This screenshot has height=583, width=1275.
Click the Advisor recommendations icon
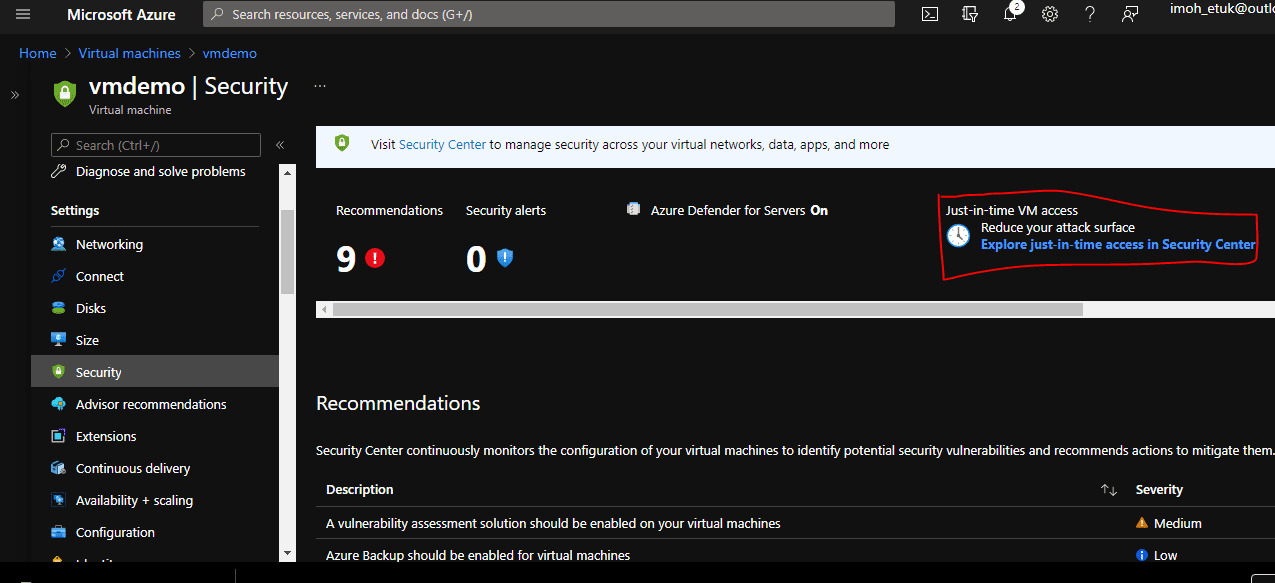point(59,404)
